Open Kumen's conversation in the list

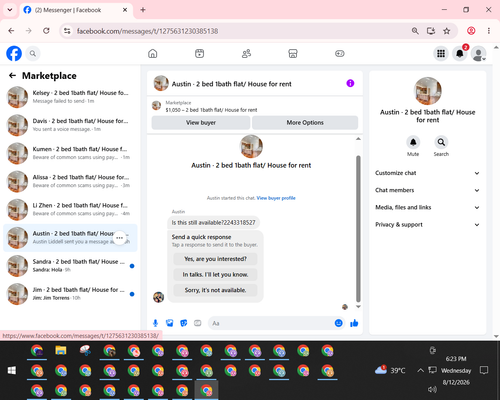(x=70, y=153)
